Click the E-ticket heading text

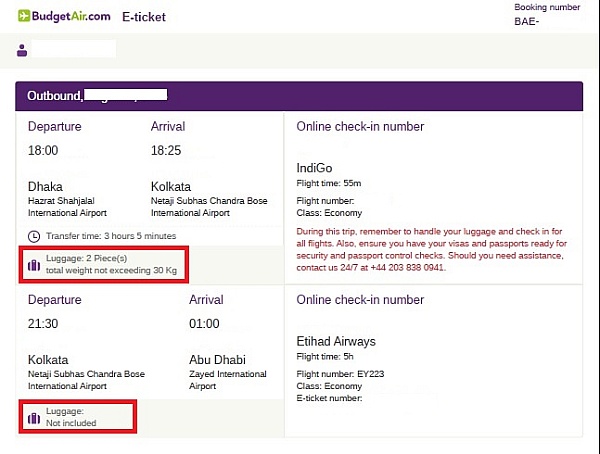[x=144, y=17]
